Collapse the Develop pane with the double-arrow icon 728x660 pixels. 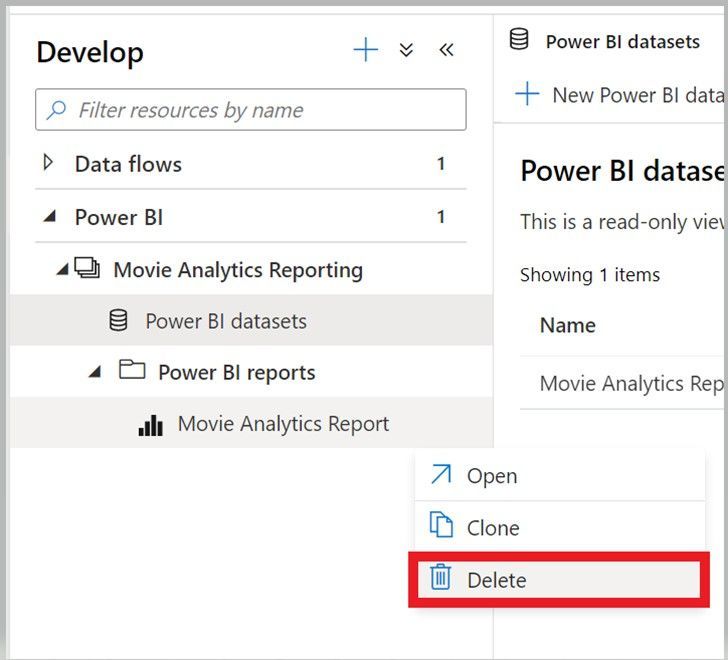coord(446,50)
